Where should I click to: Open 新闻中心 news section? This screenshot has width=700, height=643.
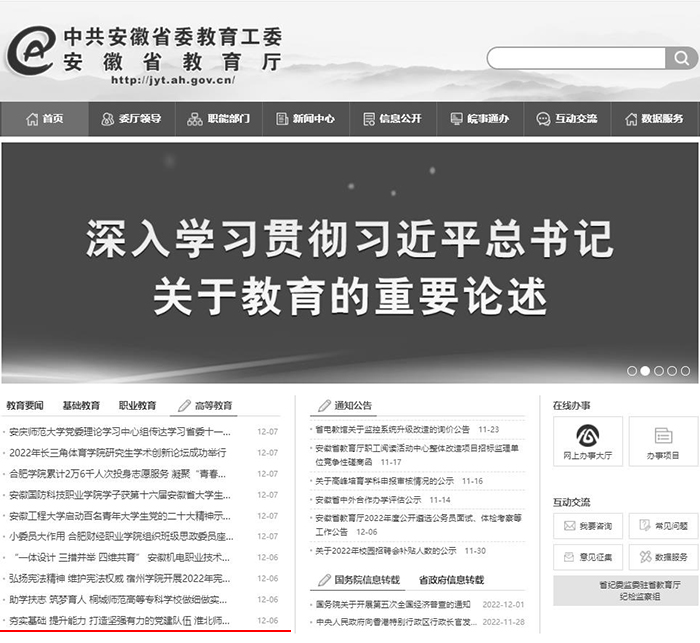[305, 119]
